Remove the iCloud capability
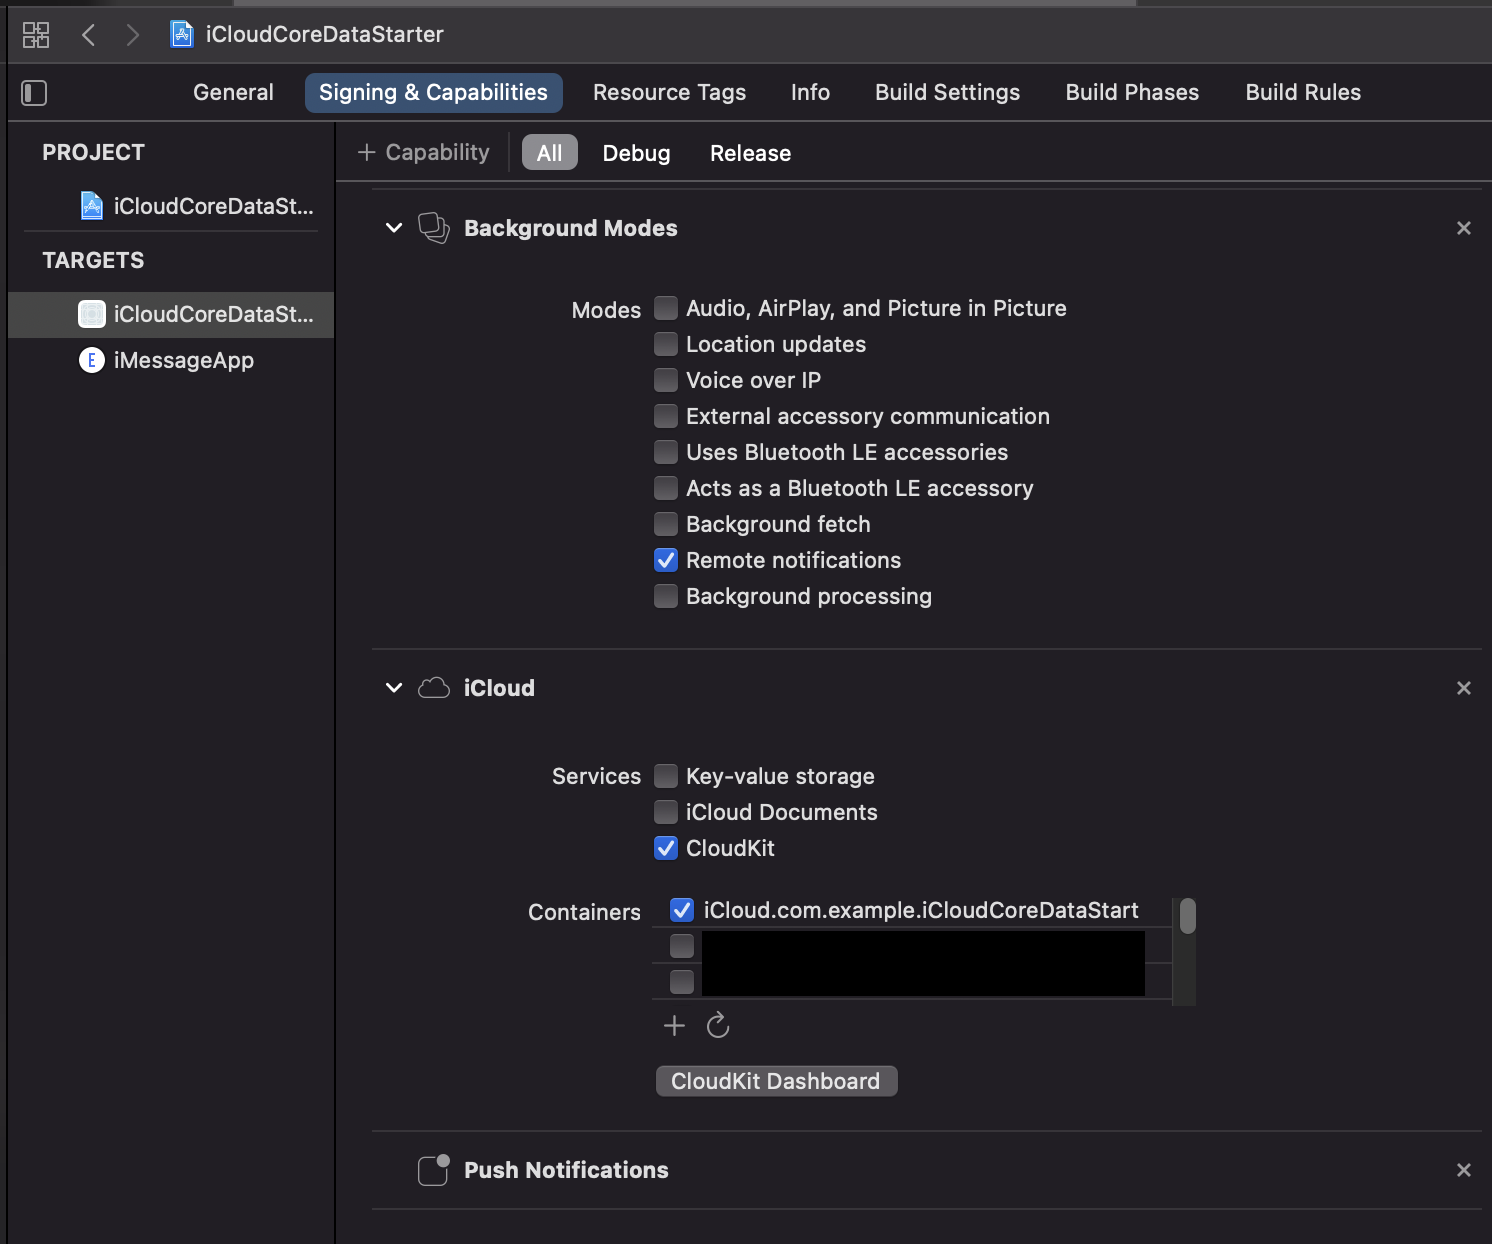 1464,688
